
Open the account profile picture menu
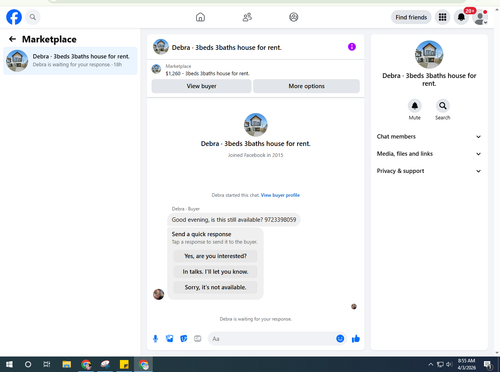click(480, 18)
